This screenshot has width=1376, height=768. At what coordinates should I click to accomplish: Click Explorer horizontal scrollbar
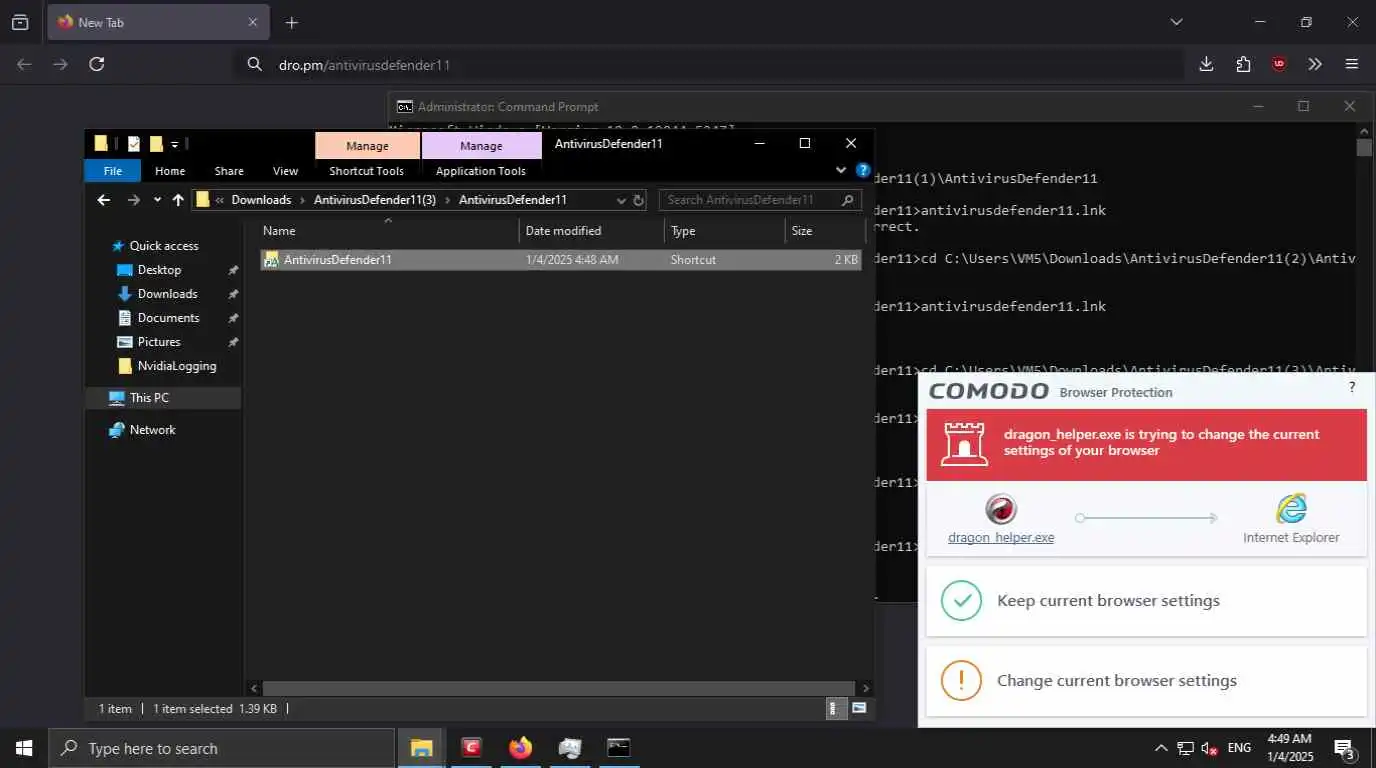click(x=560, y=689)
